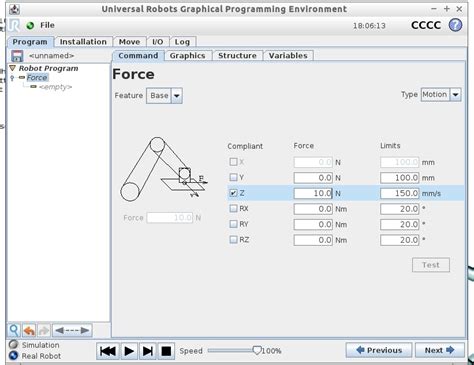Enable compliance on RZ axis
474x365 pixels.
[233, 240]
